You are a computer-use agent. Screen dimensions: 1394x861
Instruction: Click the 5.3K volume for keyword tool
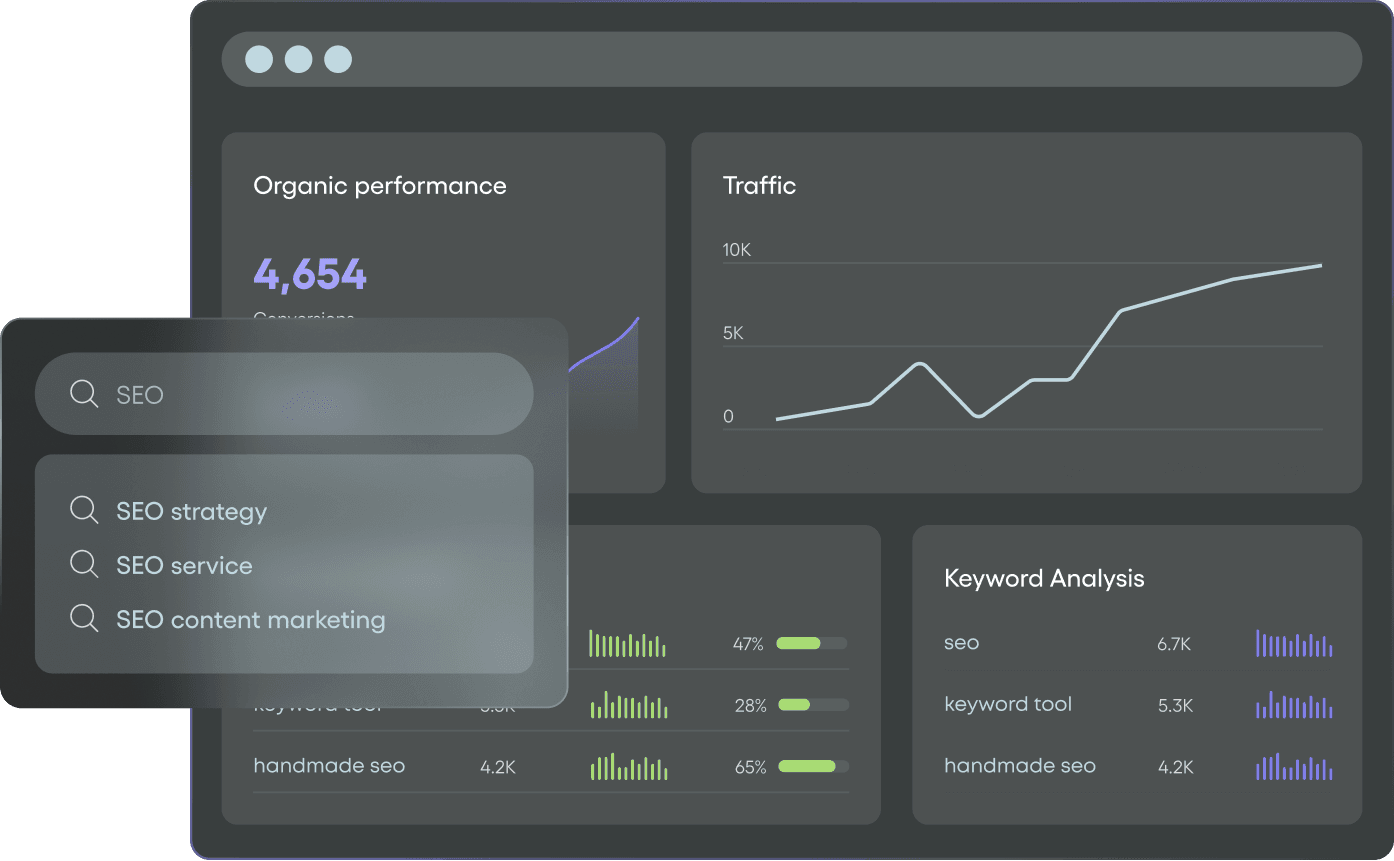click(x=1176, y=705)
